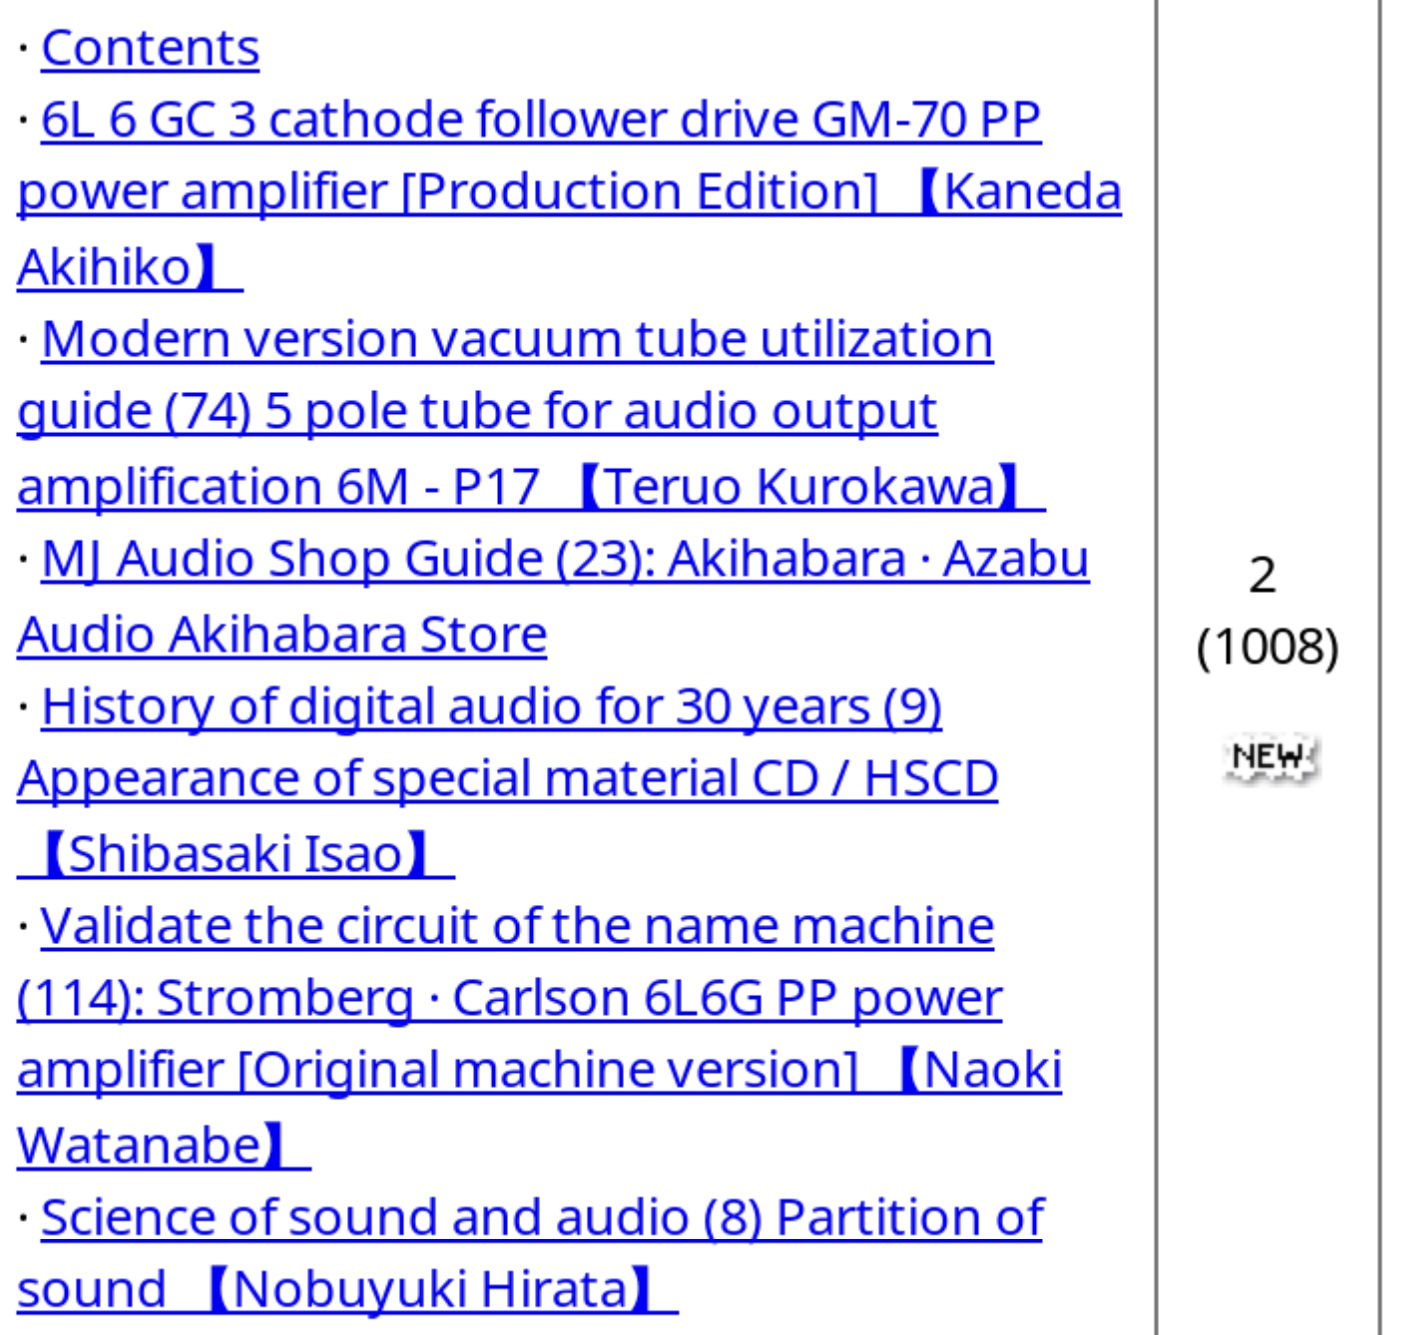Open the 6L 6 GC 3 cathode follower article
Viewport: 1407px width, 1335px height.
click(541, 120)
